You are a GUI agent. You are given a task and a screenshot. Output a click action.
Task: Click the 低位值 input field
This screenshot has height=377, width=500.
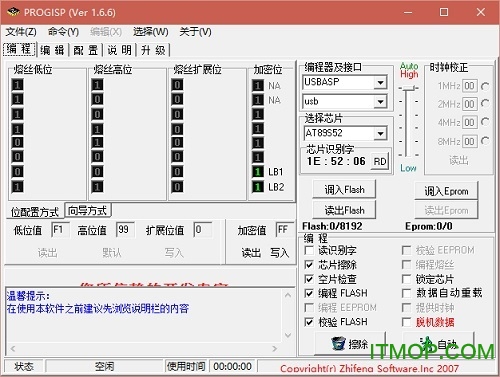[x=60, y=230]
